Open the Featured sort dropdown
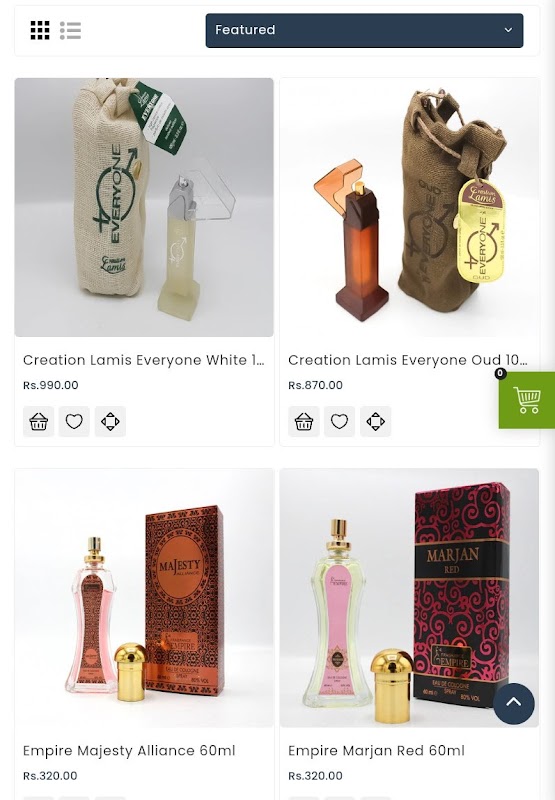This screenshot has height=800, width=555. click(x=364, y=31)
